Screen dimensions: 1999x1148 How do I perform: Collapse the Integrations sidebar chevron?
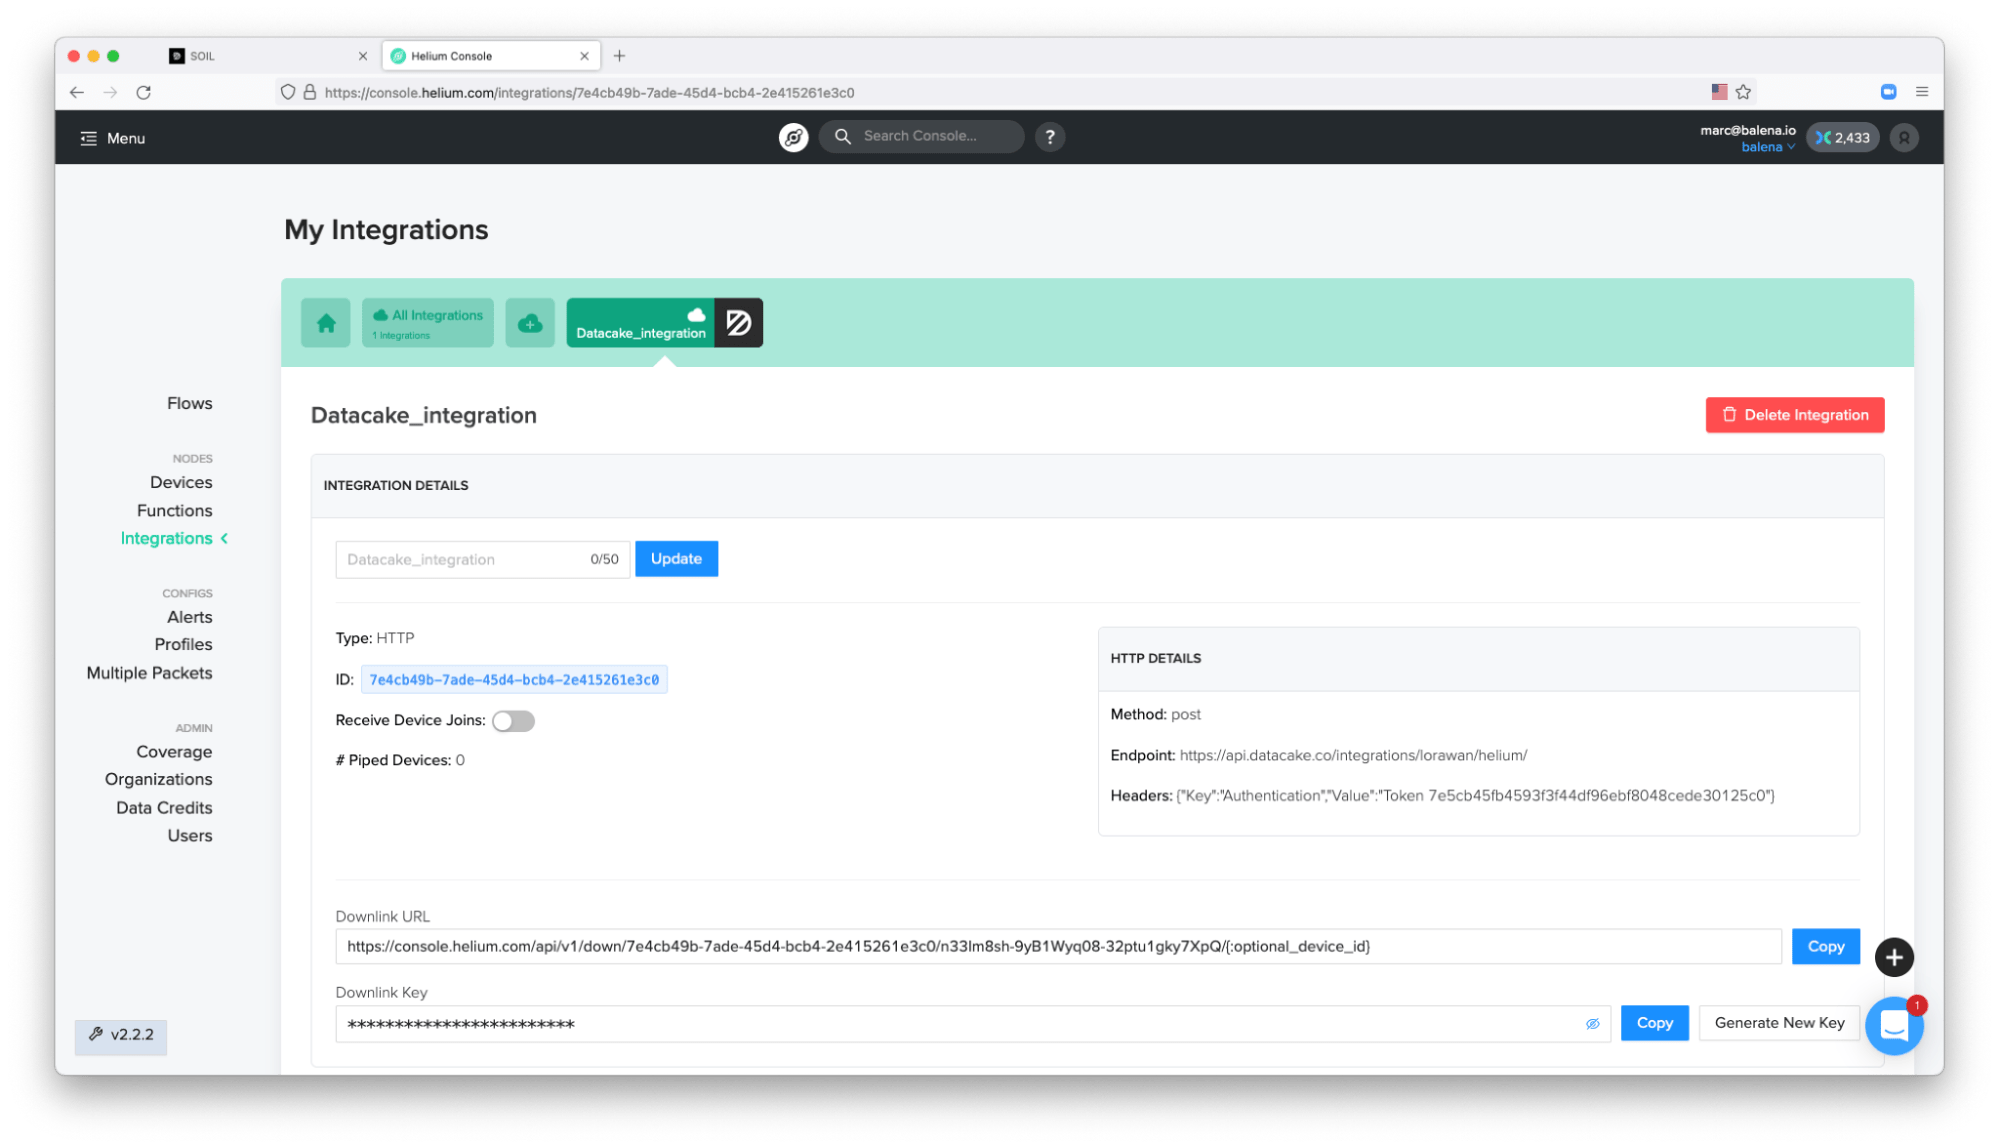[x=225, y=538]
